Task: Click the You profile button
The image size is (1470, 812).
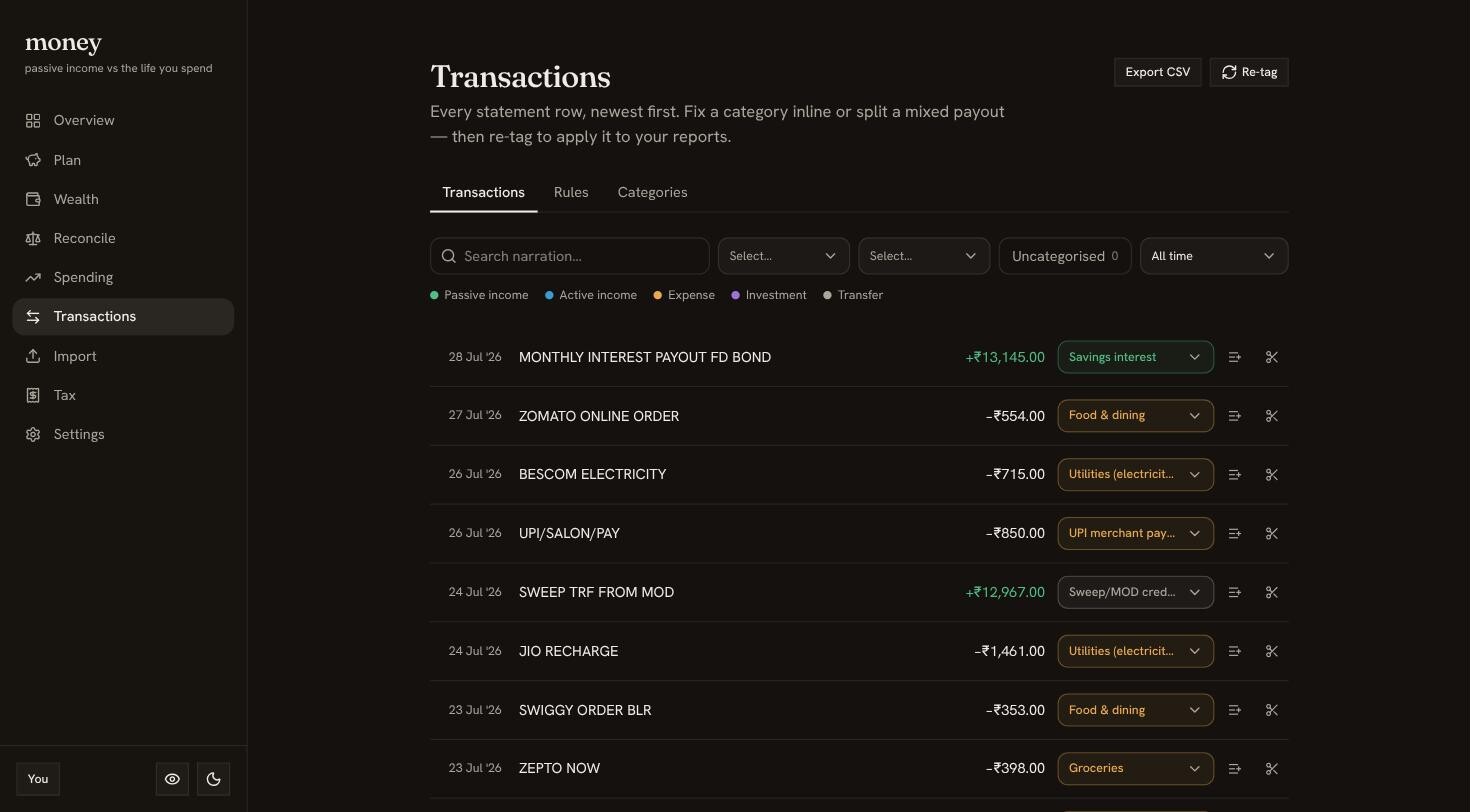Action: click(38, 779)
